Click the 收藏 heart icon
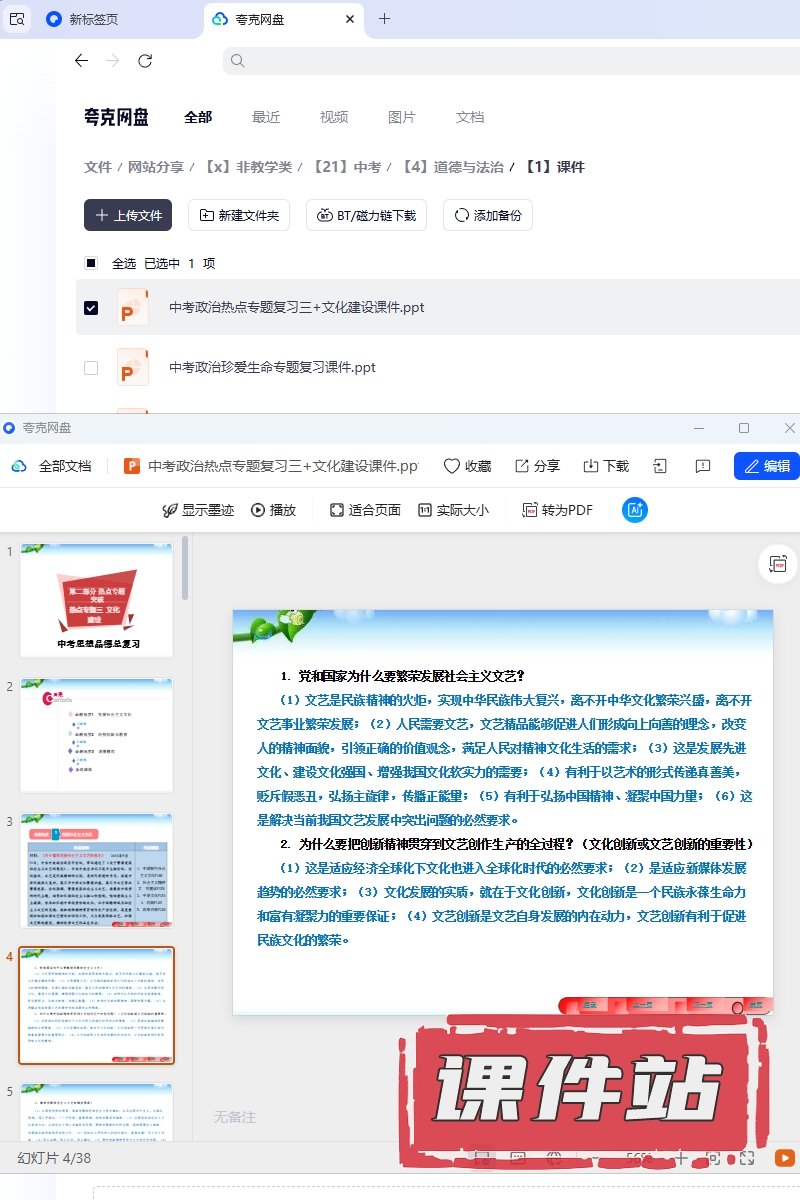This screenshot has width=800, height=1200. (452, 466)
